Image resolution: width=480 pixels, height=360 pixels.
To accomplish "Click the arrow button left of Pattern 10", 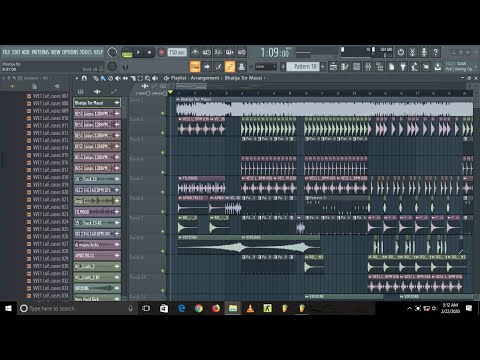I will pos(283,67).
